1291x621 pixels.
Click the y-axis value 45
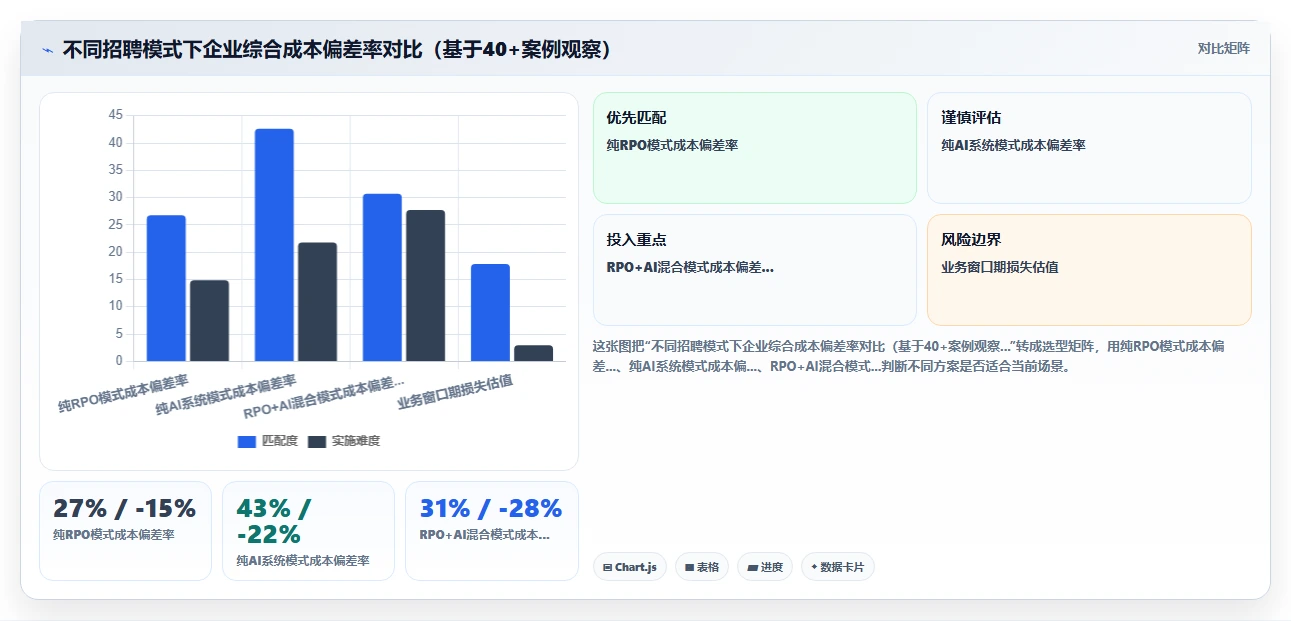(x=115, y=116)
